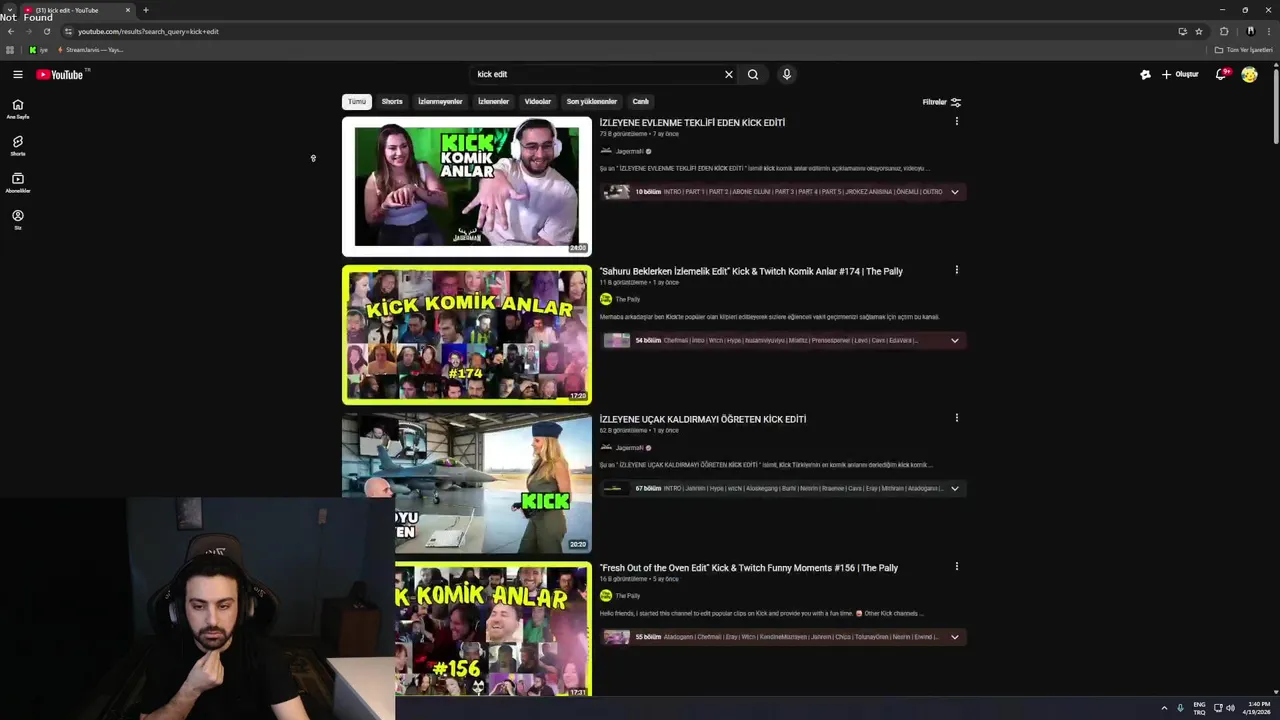Expand chapters of Funny Moments #156 video
Viewport: 1280px width, 720px height.
click(954, 637)
